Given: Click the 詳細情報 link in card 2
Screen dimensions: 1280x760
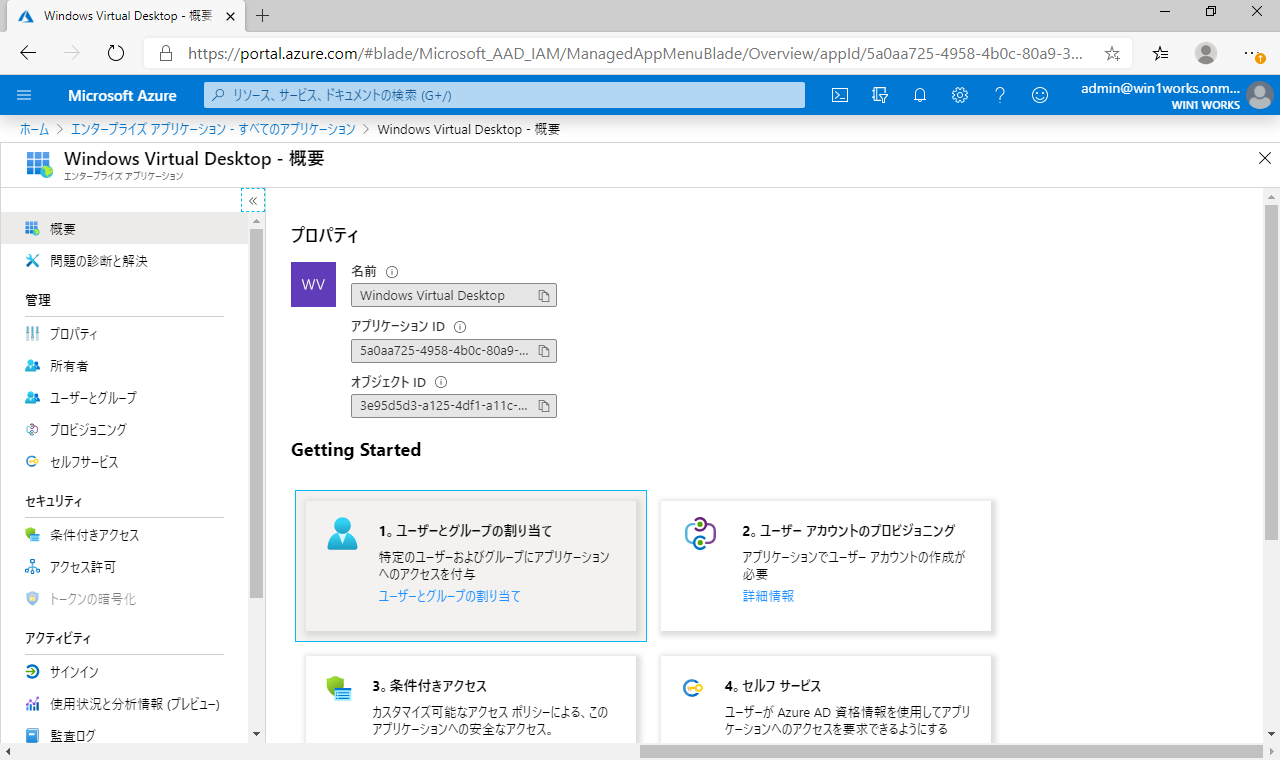Looking at the screenshot, I should [768, 595].
